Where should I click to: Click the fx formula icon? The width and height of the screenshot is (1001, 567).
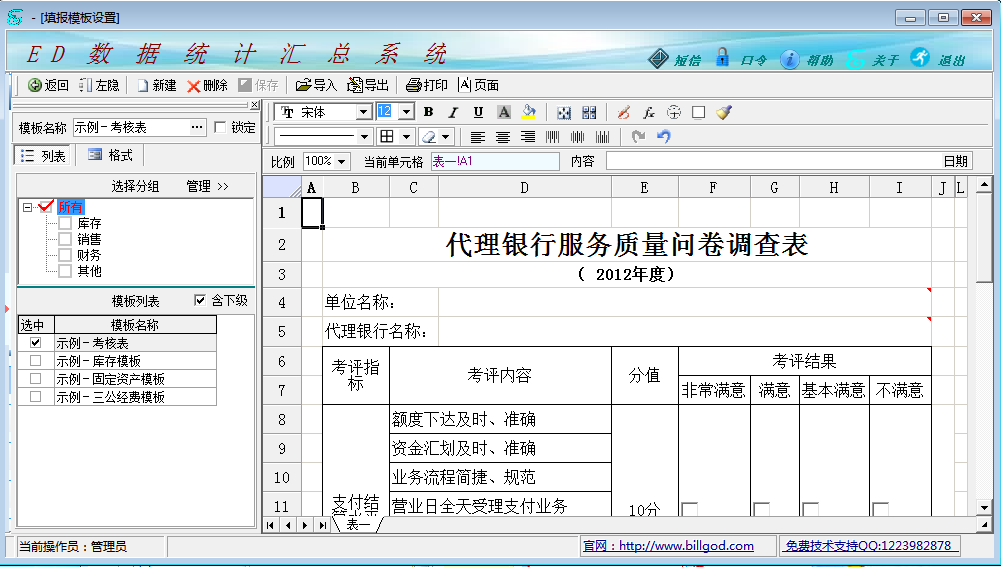pos(649,112)
